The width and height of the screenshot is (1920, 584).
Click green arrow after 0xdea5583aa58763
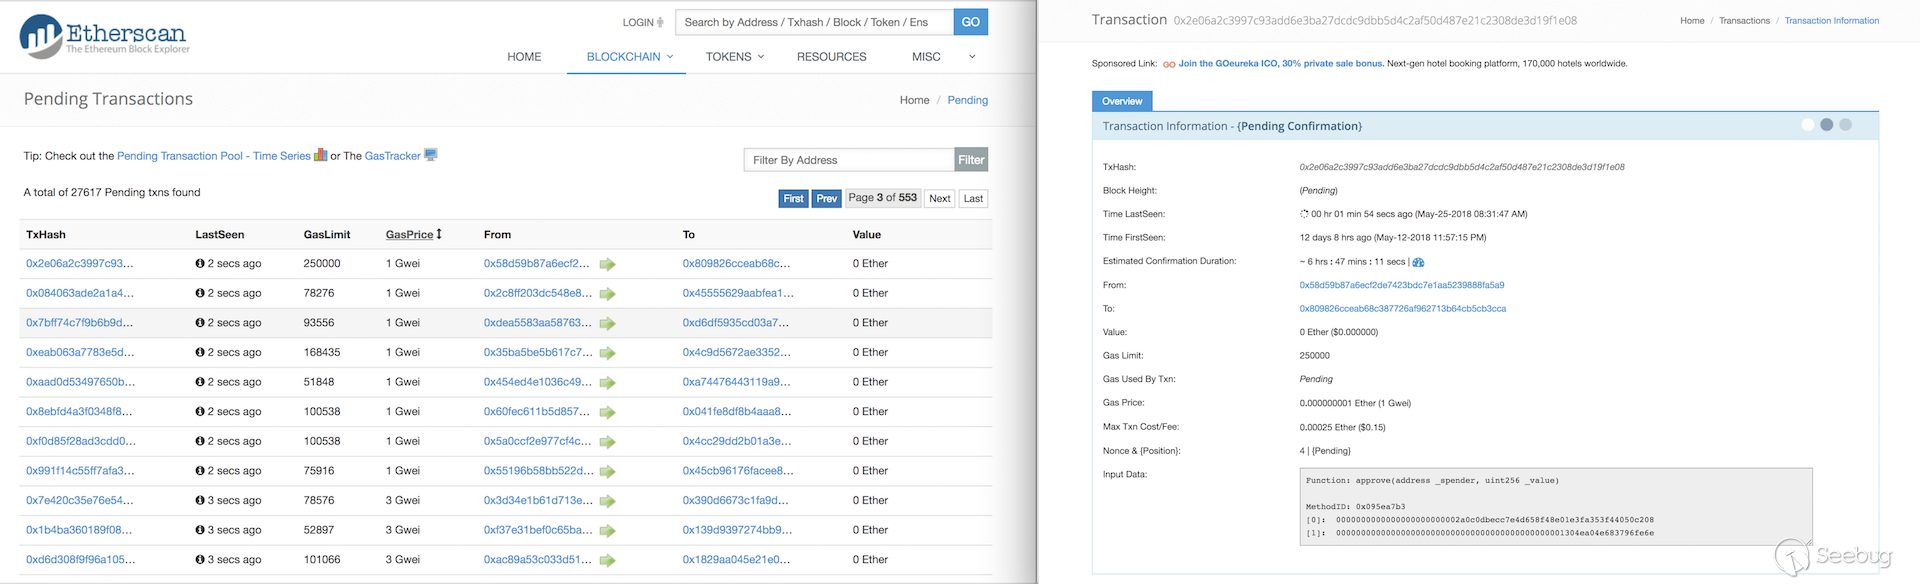607,323
